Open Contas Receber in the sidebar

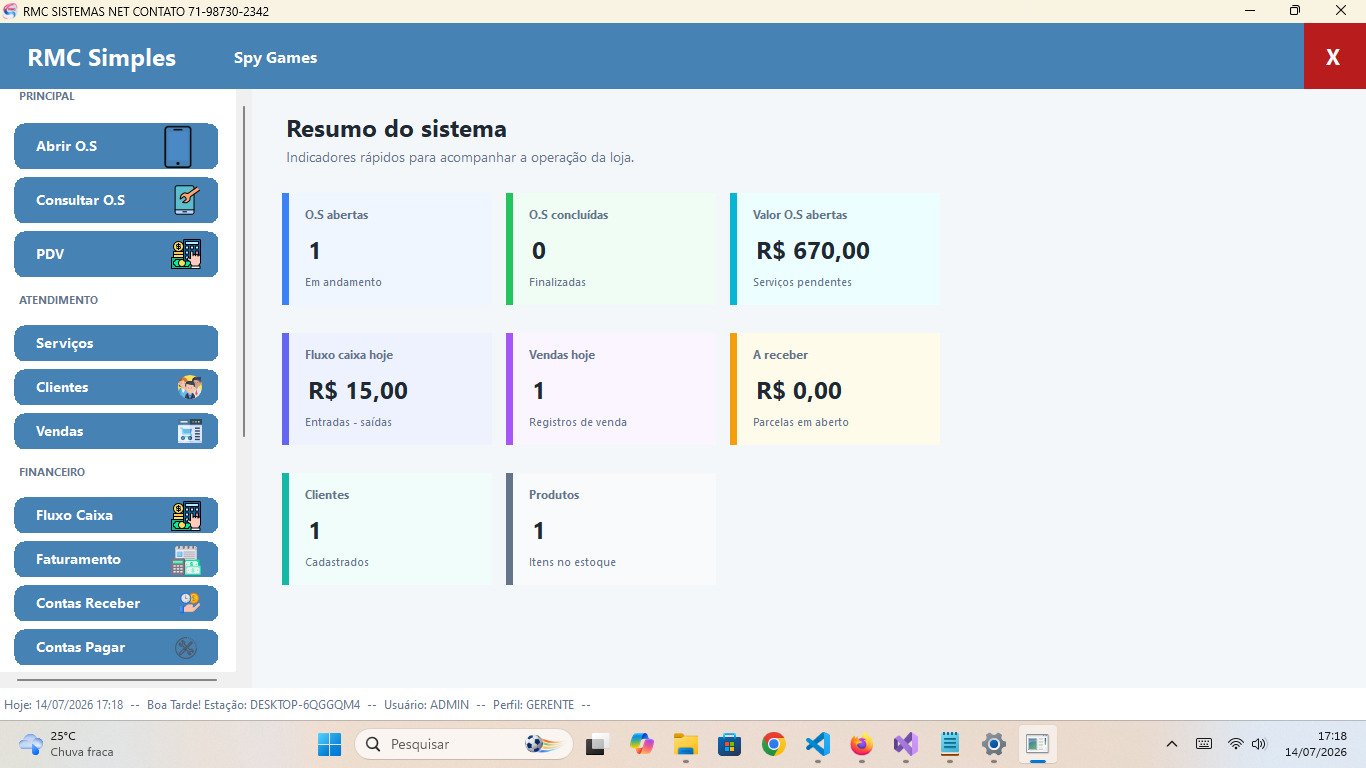pos(116,603)
